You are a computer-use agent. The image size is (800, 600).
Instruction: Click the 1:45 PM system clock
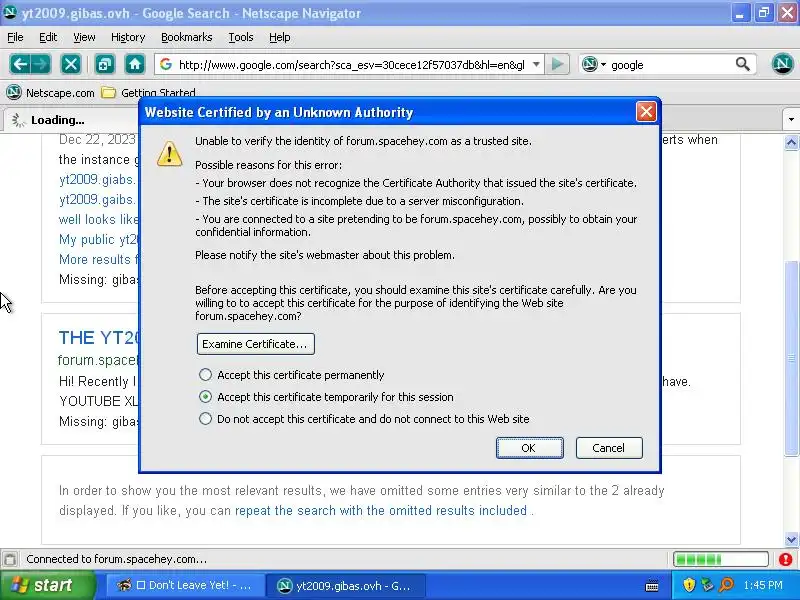tap(763, 585)
